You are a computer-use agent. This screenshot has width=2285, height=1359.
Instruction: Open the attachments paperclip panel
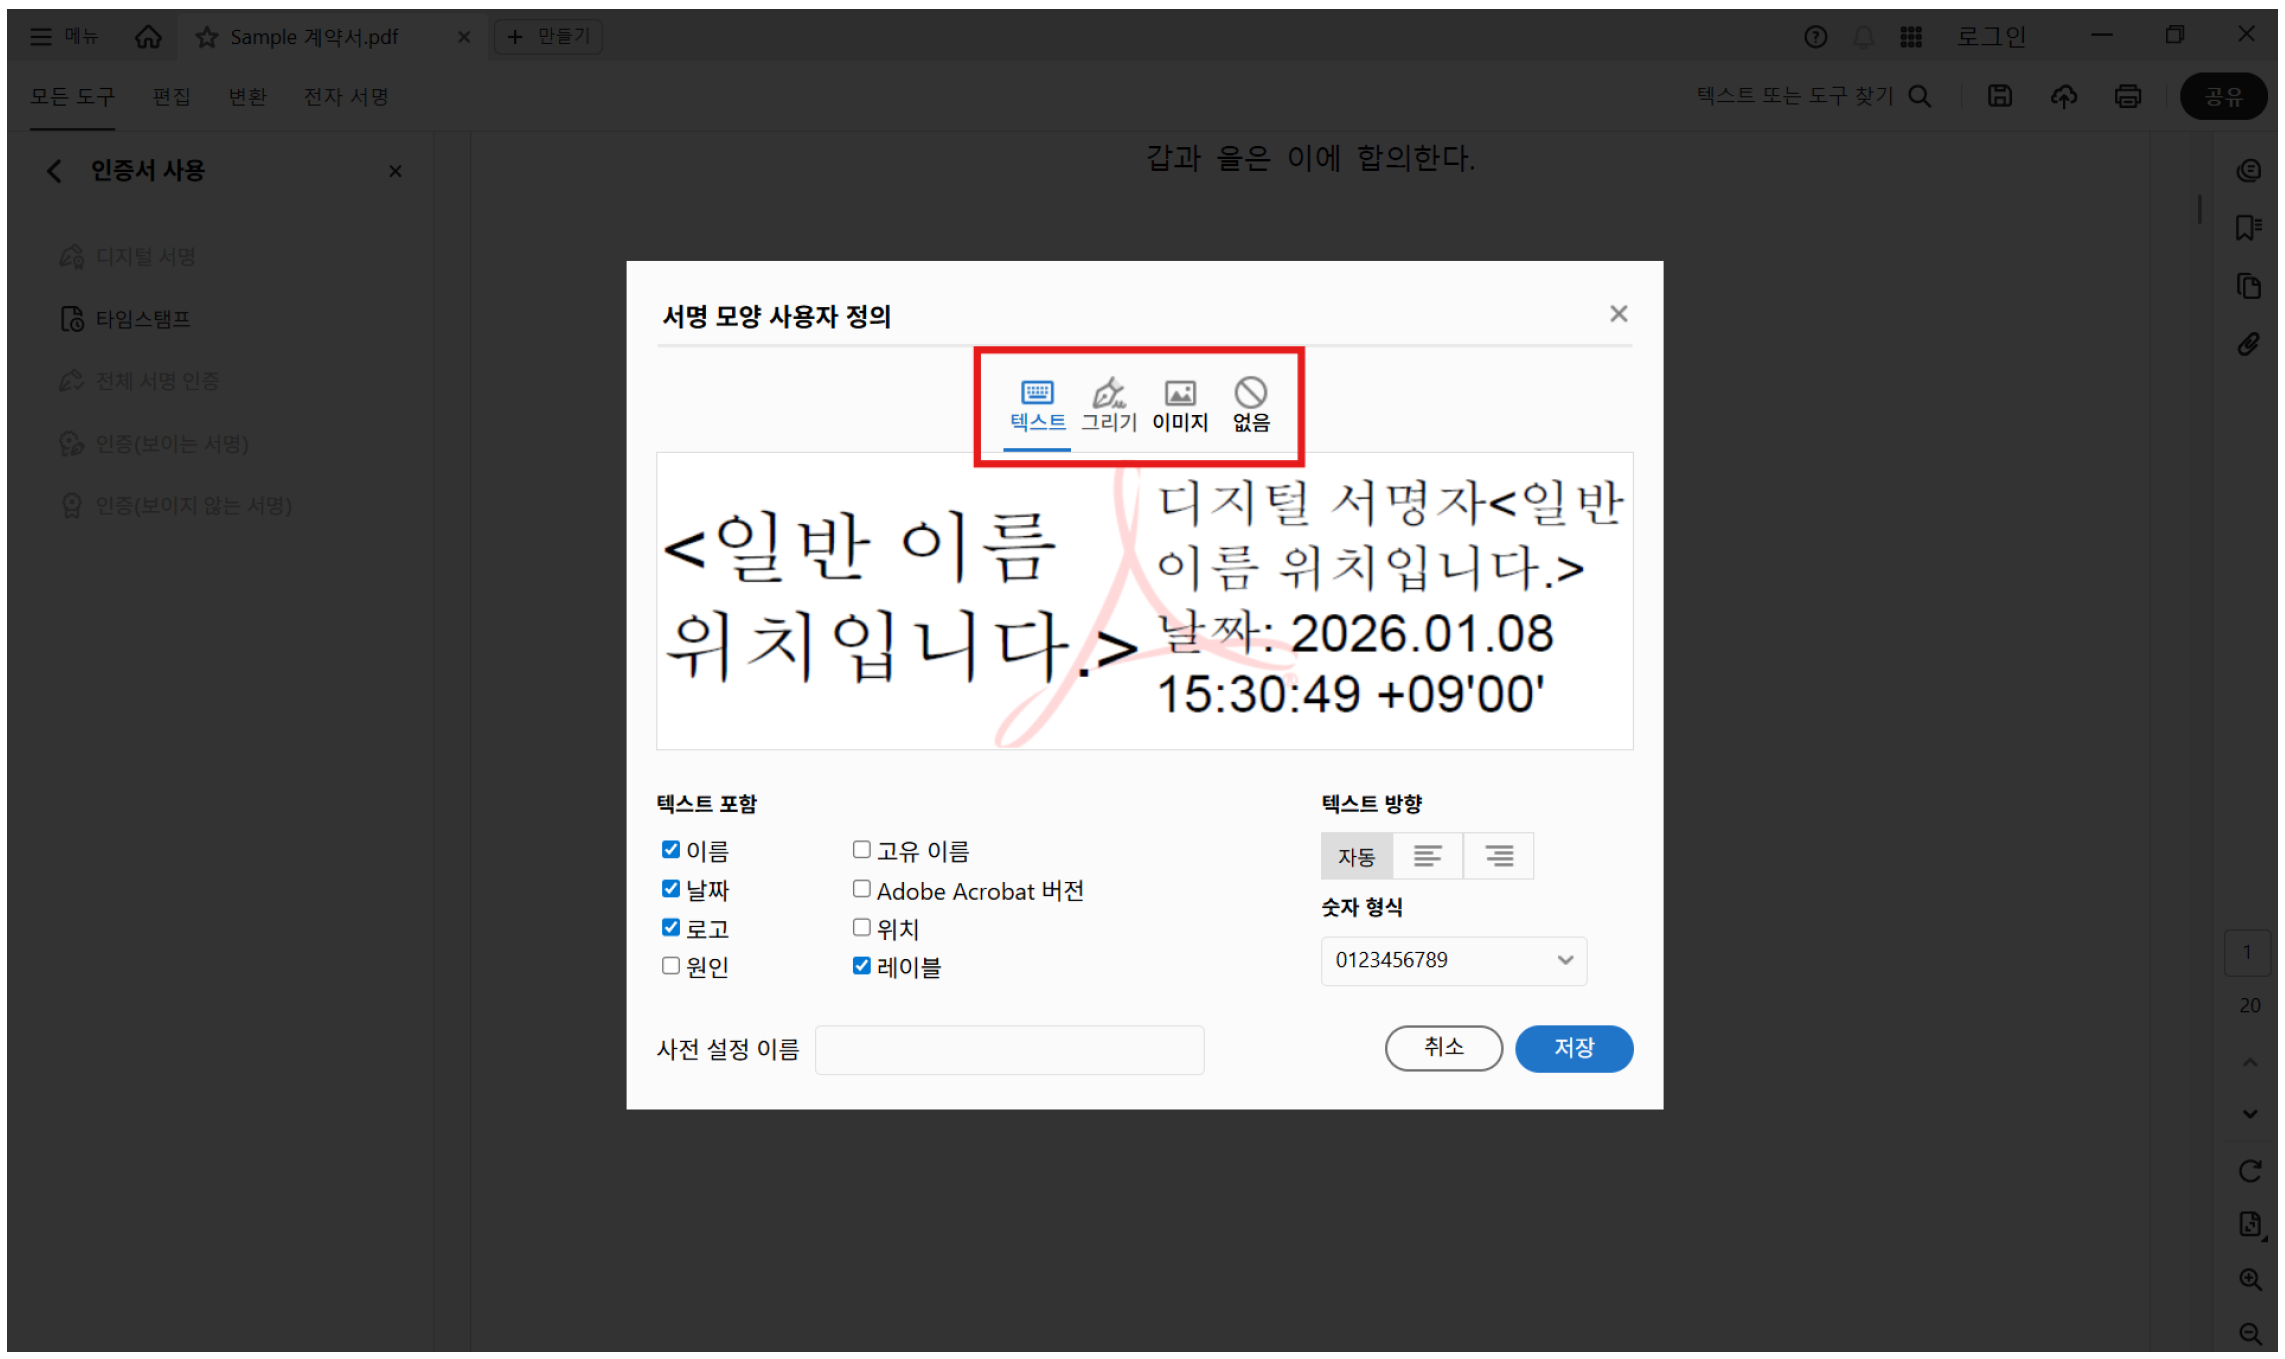pos(2248,343)
